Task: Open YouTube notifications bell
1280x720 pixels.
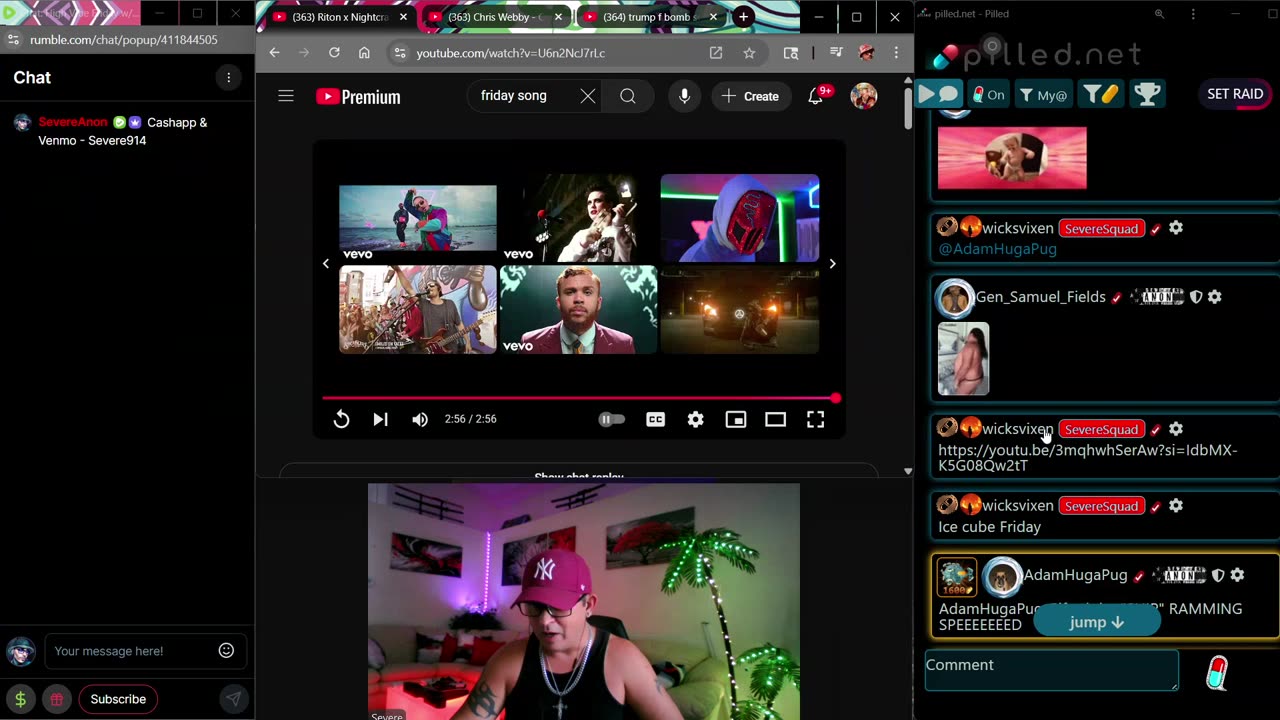Action: click(816, 96)
